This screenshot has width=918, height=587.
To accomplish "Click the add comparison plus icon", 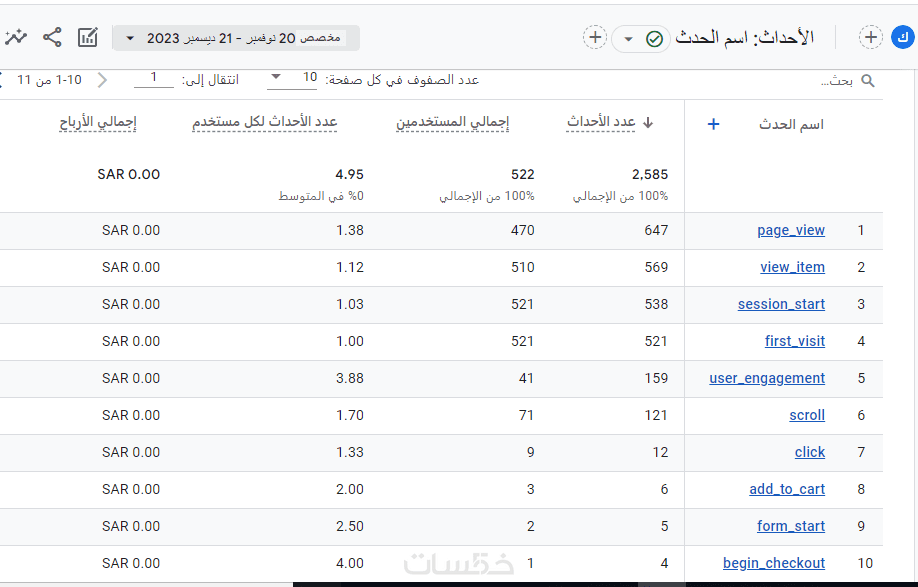I will pos(871,37).
